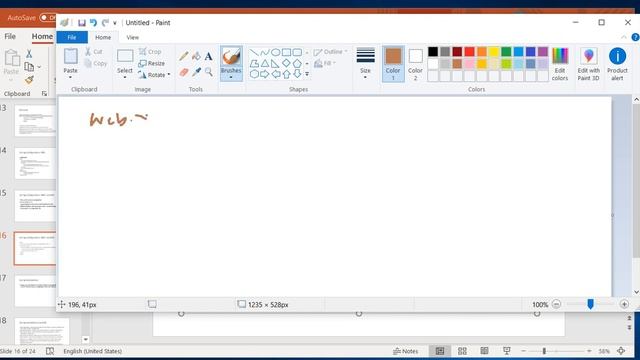Screen dimensions: 640x360
Task: Select the Text tool (letter A)
Action: pos(209,56)
